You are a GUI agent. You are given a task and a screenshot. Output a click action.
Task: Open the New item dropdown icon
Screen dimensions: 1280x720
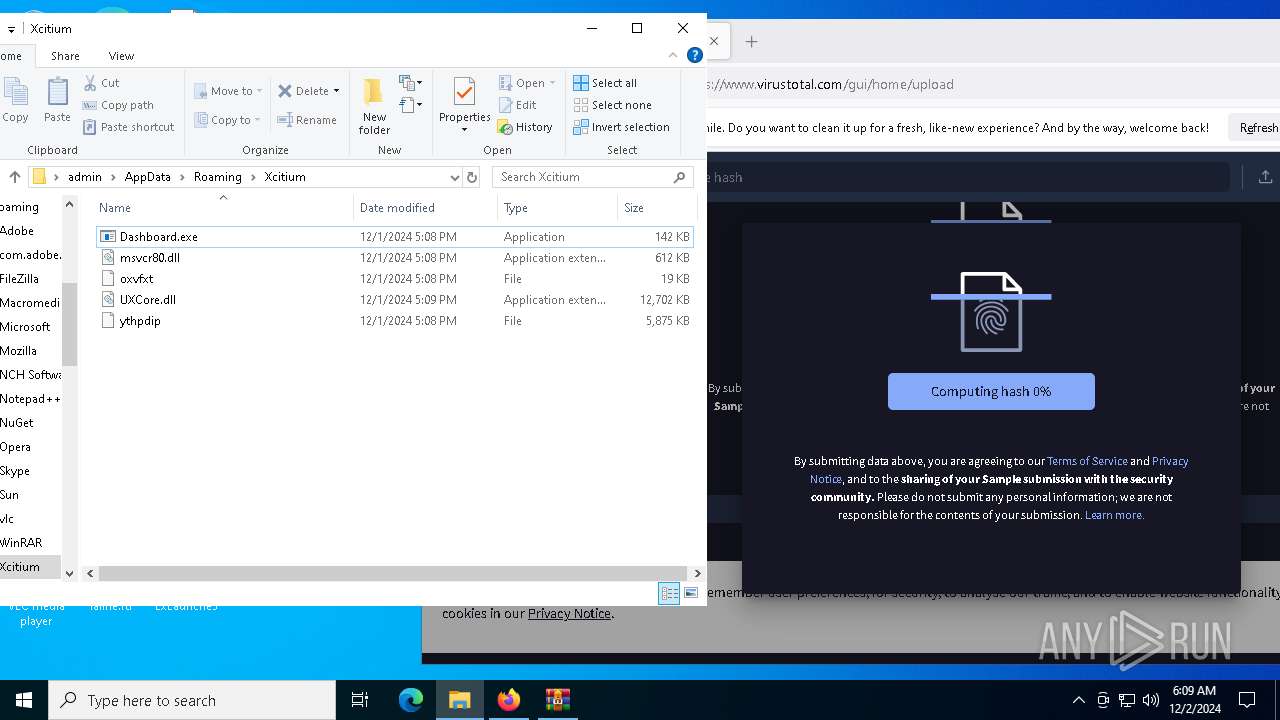[411, 82]
